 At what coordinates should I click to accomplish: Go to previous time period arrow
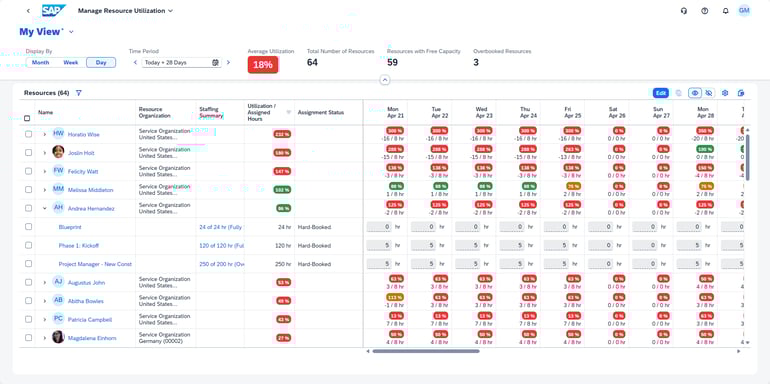tap(136, 62)
